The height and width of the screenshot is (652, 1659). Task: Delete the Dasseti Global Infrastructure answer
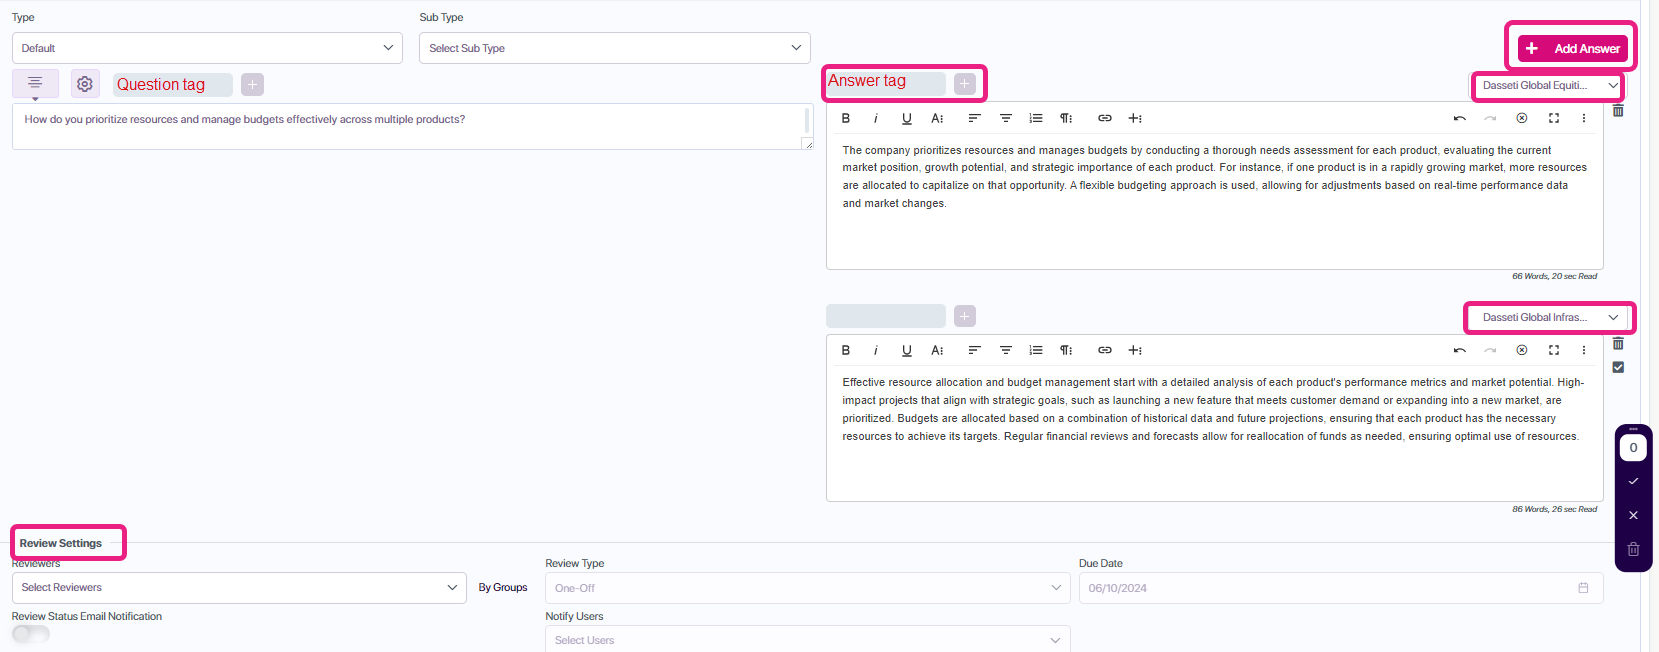(x=1618, y=344)
